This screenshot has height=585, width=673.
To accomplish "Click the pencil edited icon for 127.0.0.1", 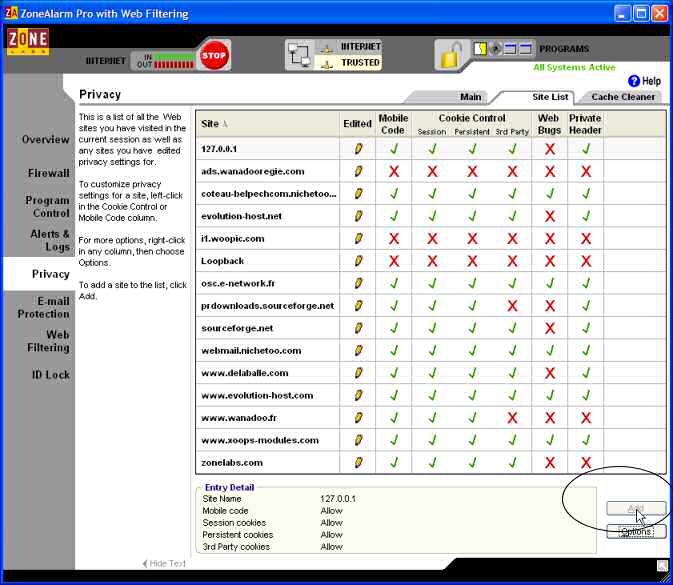I will coord(358,149).
